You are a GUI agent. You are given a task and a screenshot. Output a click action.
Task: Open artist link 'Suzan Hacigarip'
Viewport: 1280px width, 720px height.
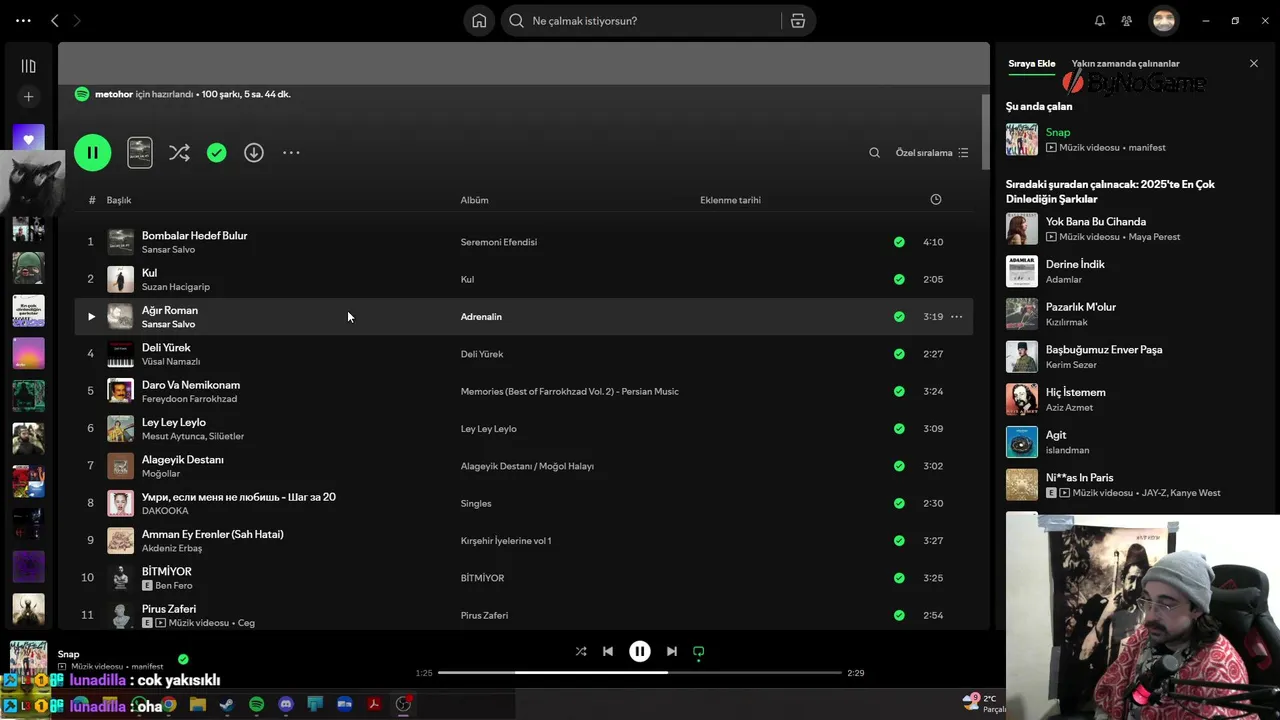click(176, 287)
